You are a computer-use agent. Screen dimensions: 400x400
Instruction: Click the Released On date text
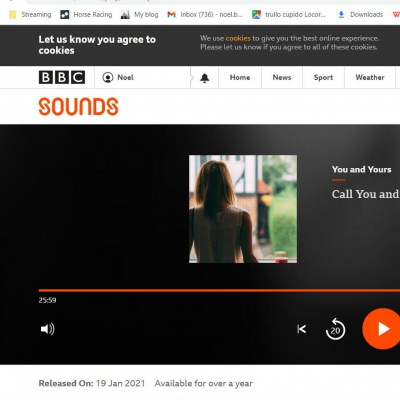pos(92,383)
